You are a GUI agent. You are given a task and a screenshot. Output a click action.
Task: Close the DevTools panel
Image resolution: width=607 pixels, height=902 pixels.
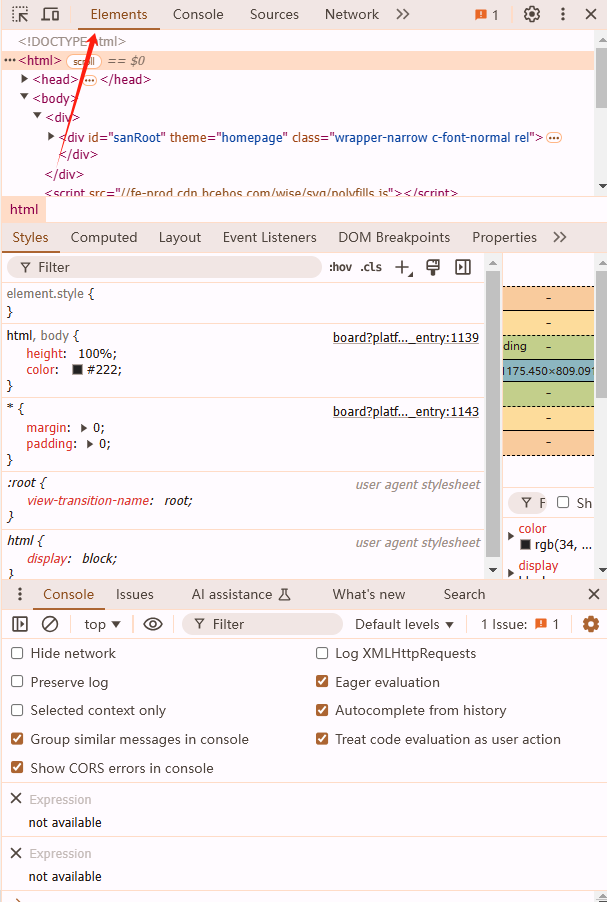tap(591, 14)
